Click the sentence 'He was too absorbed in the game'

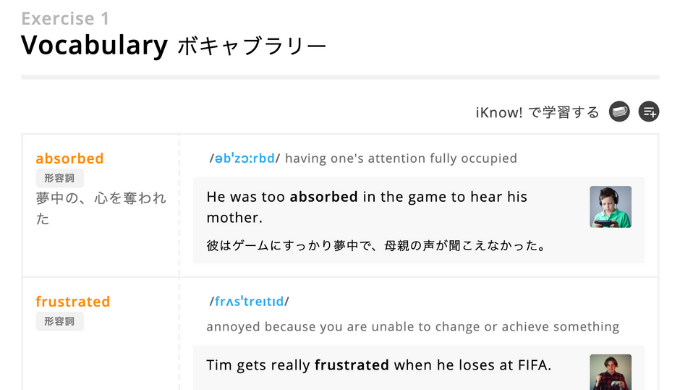(x=367, y=207)
